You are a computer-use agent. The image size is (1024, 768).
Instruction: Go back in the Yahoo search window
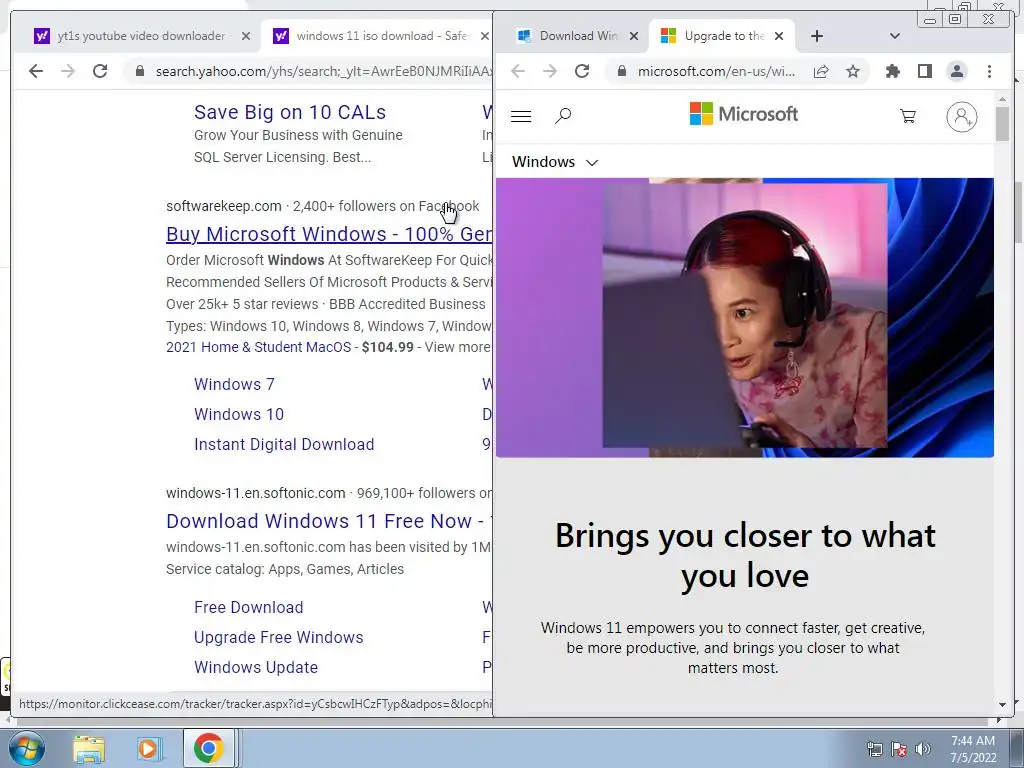(36, 71)
